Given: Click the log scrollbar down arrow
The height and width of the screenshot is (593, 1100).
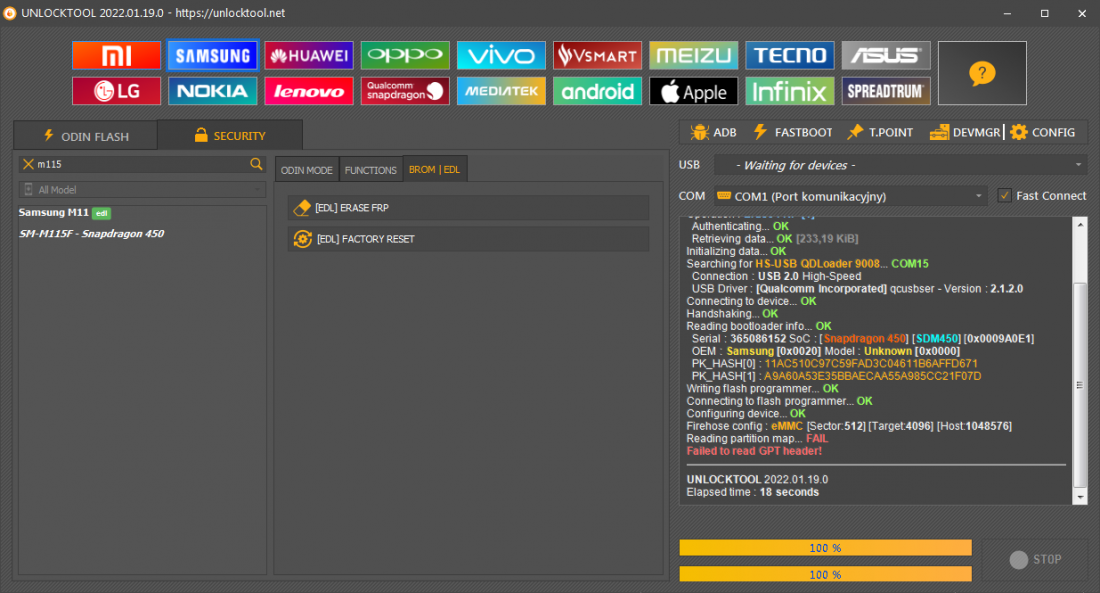Looking at the screenshot, I should click(x=1080, y=497).
